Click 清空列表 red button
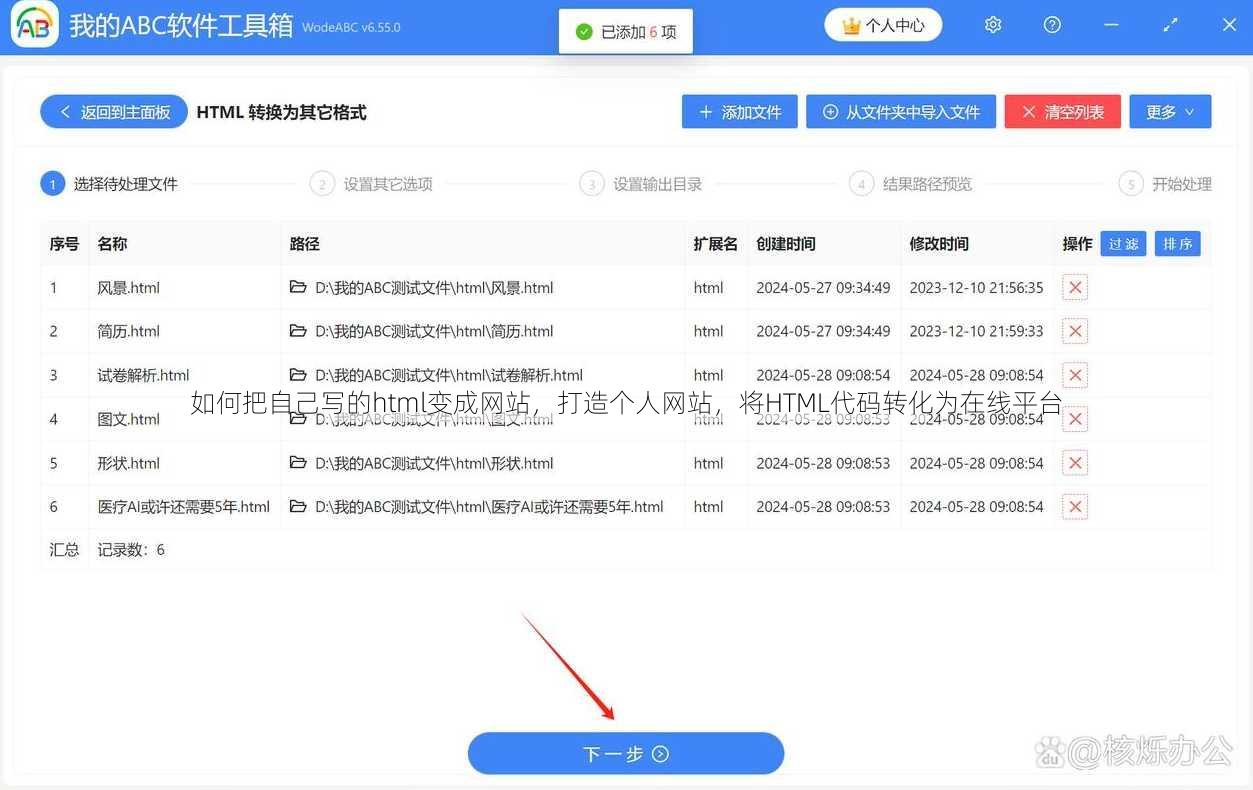 pyautogui.click(x=1063, y=112)
